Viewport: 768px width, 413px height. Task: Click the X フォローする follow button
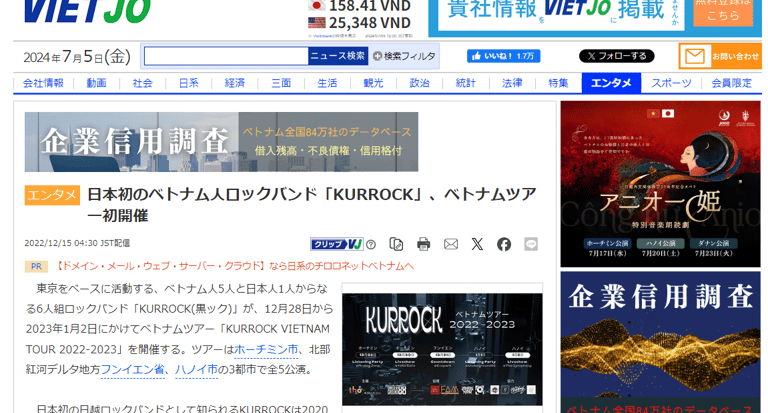pos(617,56)
